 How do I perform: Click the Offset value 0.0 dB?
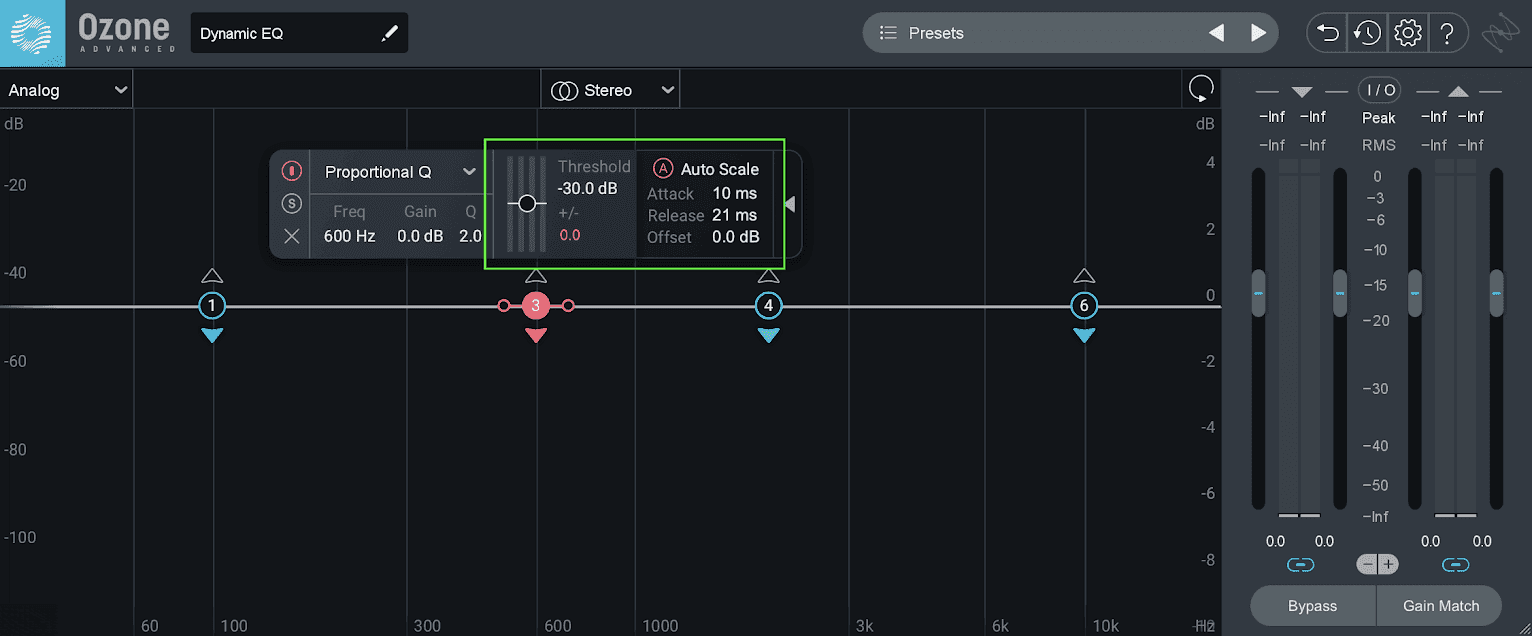pos(735,237)
